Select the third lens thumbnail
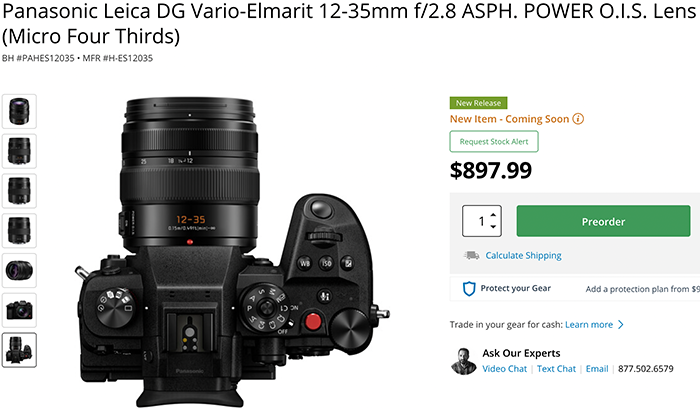Image resolution: width=700 pixels, height=411 pixels. pos(19,191)
